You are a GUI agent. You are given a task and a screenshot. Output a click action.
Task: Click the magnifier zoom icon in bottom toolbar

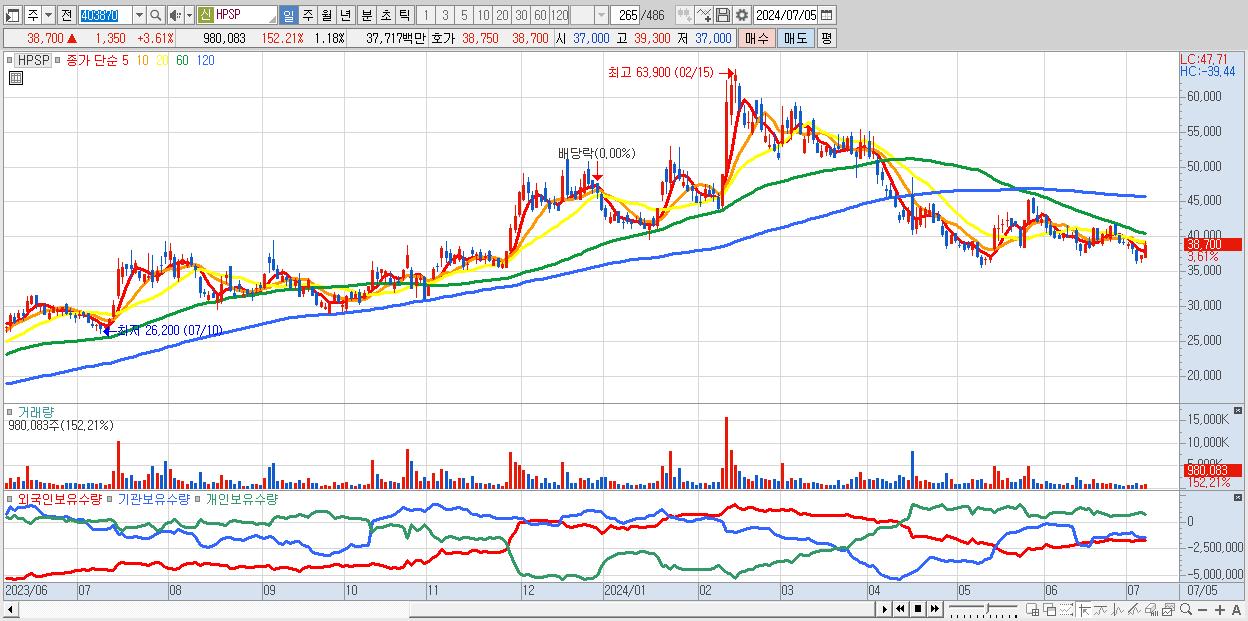(x=1186, y=609)
